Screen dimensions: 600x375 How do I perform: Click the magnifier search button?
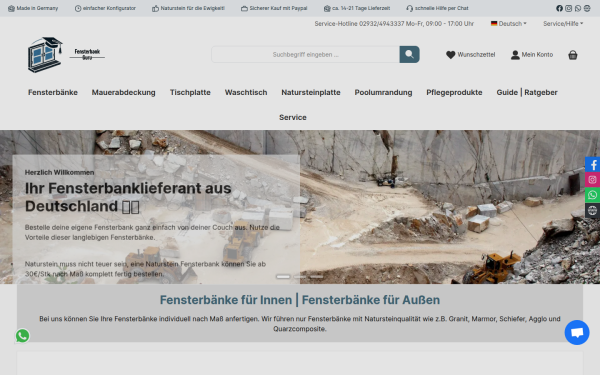coord(409,54)
